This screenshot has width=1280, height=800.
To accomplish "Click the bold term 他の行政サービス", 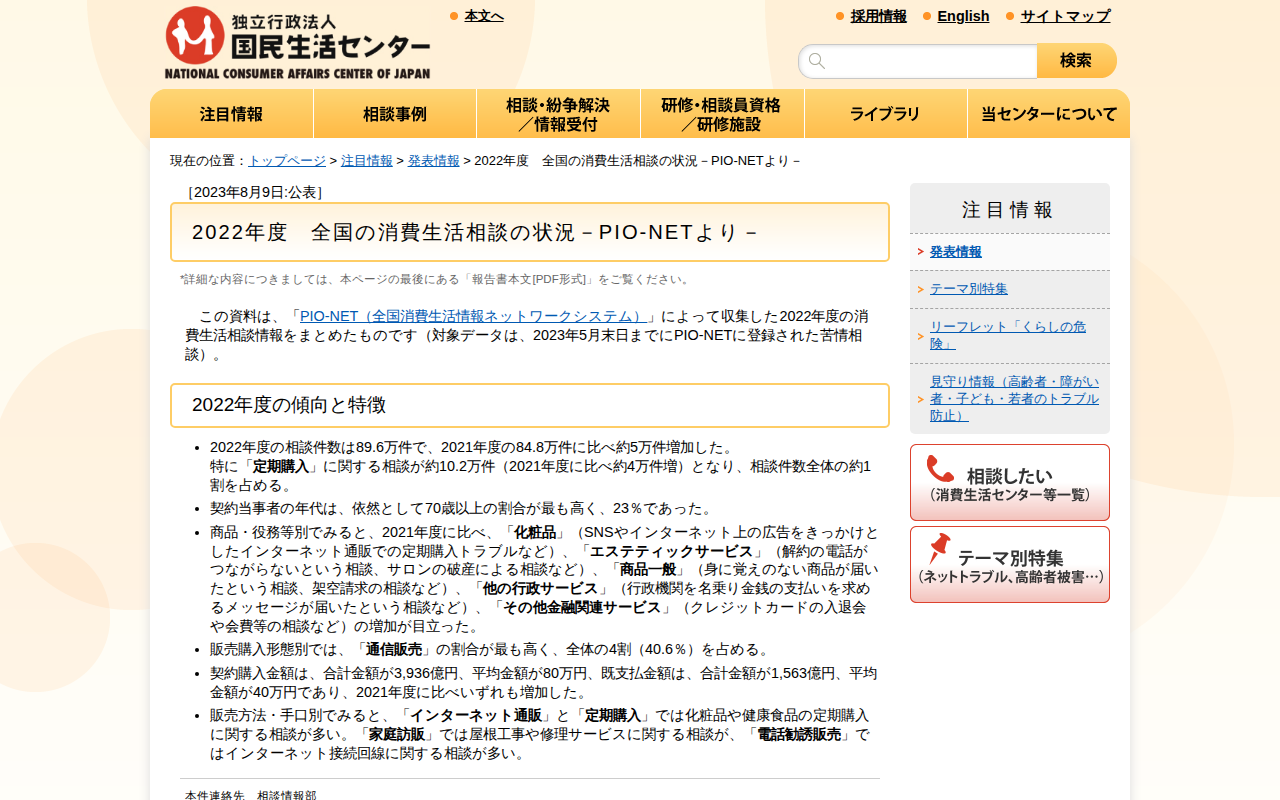I will [x=540, y=589].
